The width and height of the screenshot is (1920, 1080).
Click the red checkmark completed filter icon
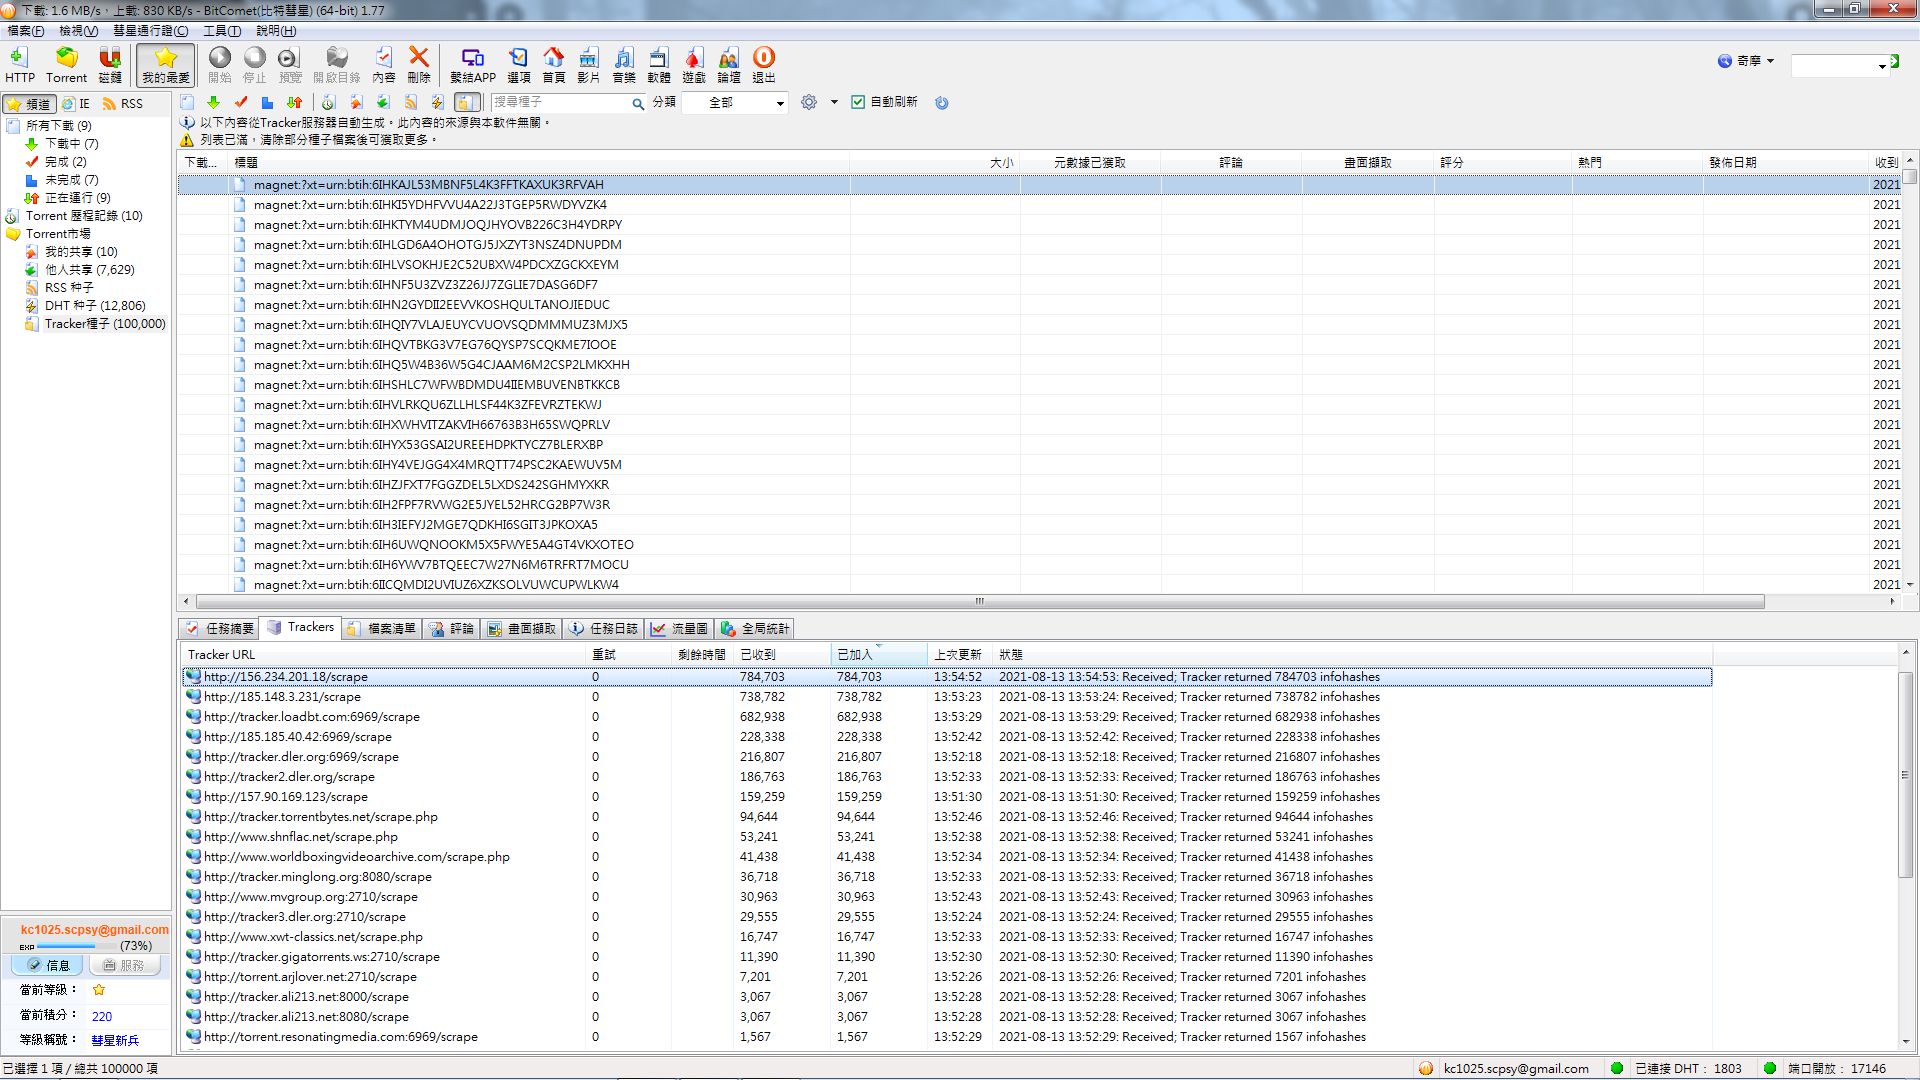[241, 102]
